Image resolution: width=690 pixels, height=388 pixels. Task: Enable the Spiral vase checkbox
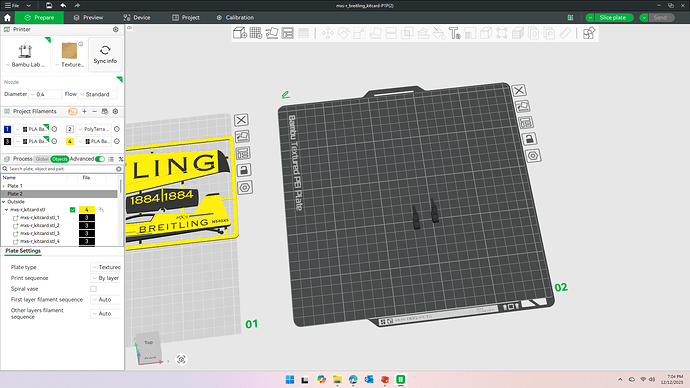coord(93,289)
